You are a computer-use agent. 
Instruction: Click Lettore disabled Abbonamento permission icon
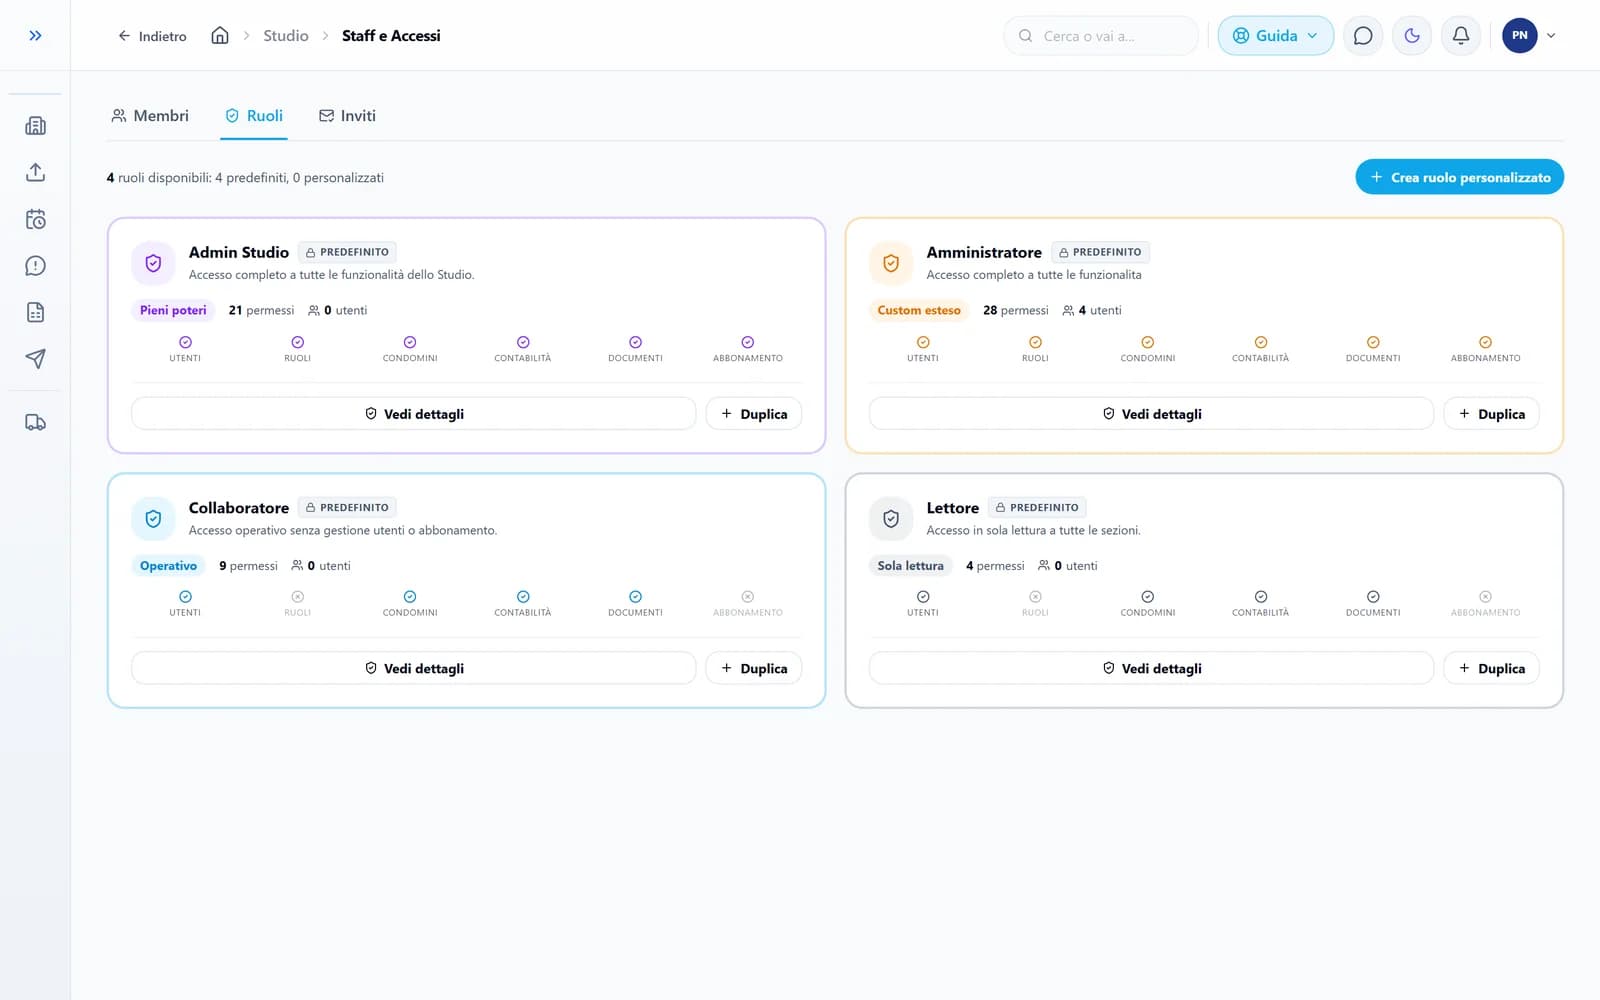click(1485, 597)
